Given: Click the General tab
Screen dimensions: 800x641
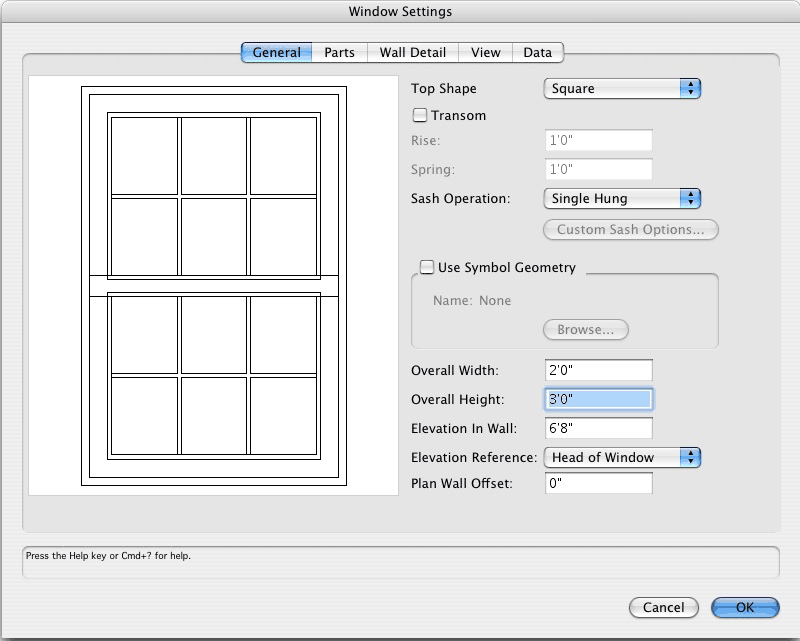Looking at the screenshot, I should 276,52.
